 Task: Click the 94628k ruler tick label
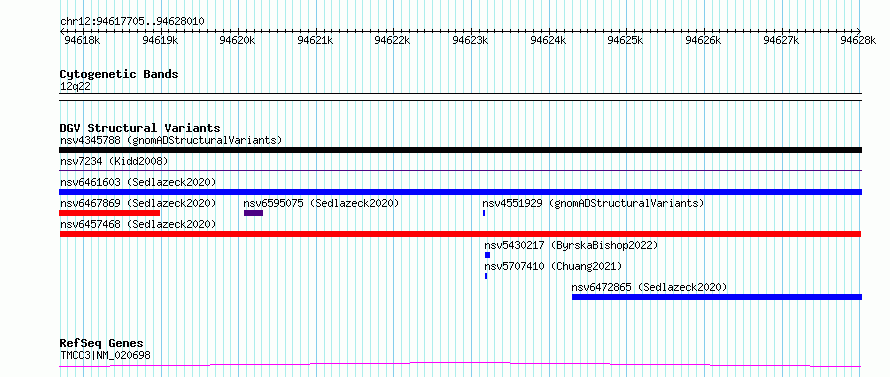click(x=858, y=40)
